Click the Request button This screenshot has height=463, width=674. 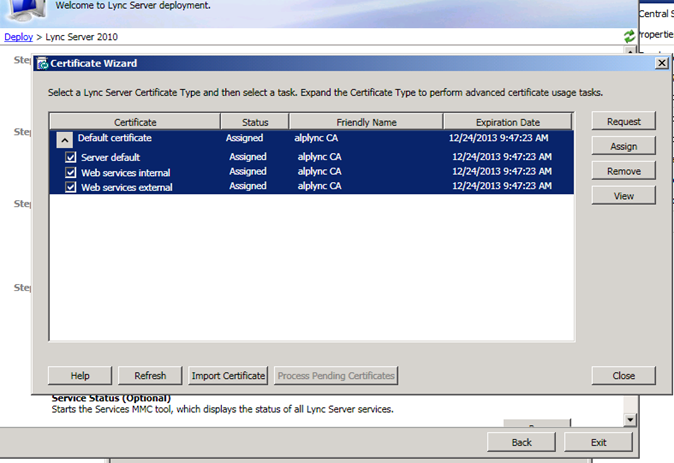click(x=624, y=122)
